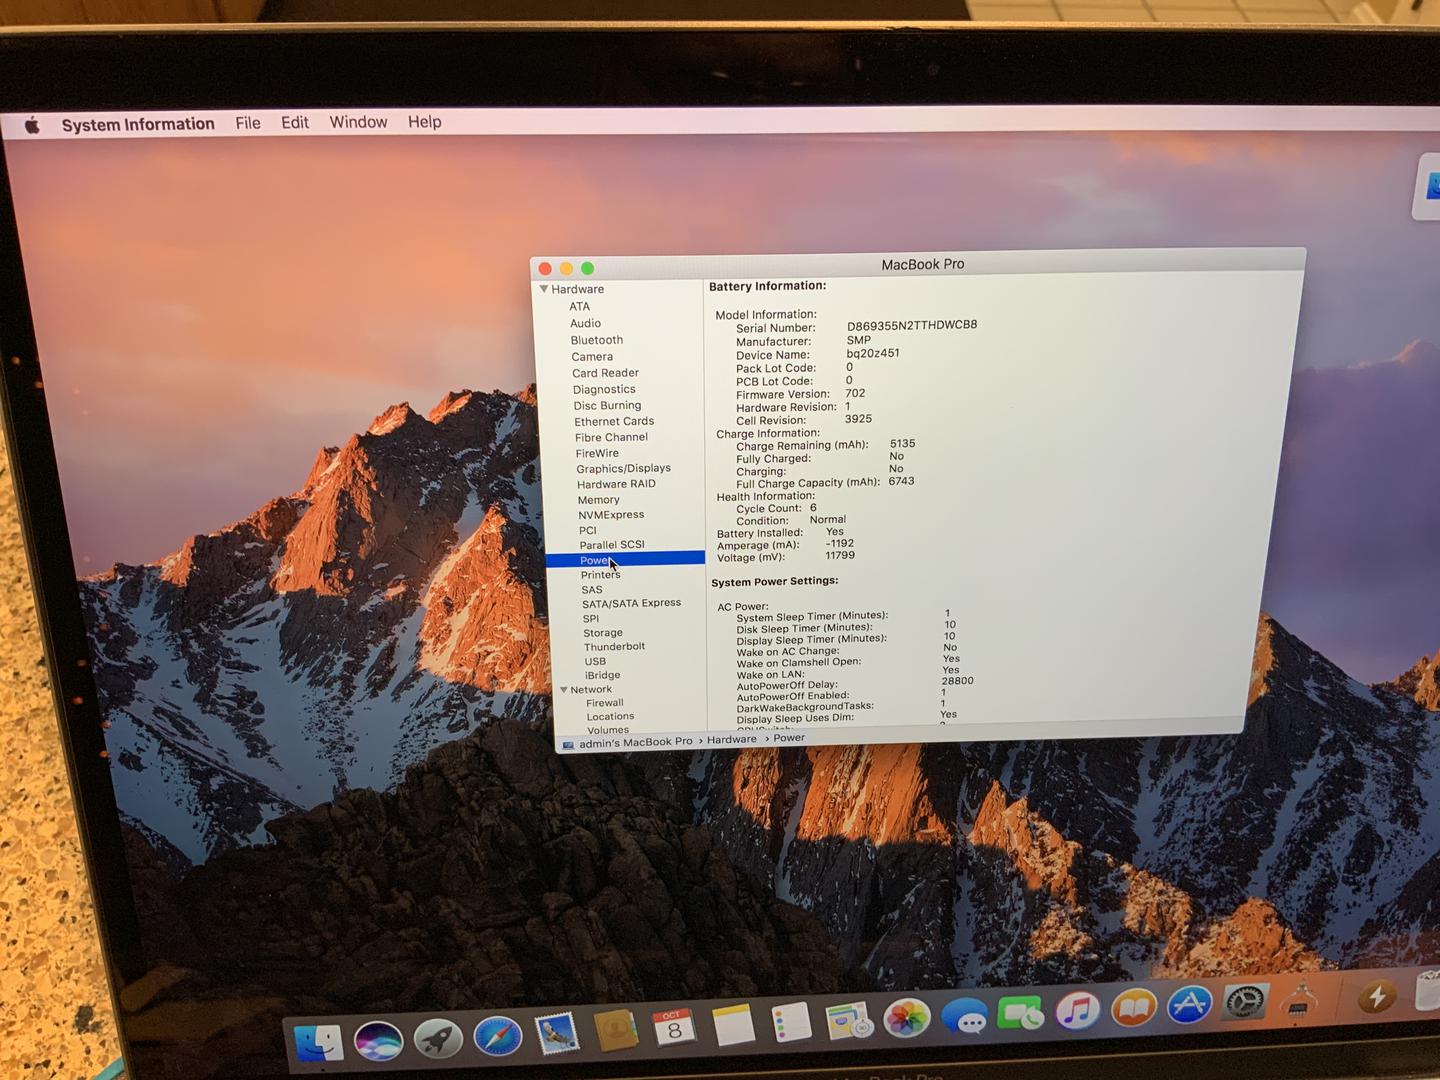Open Messages speech bubble icon
This screenshot has width=1440, height=1080.
[x=965, y=1017]
